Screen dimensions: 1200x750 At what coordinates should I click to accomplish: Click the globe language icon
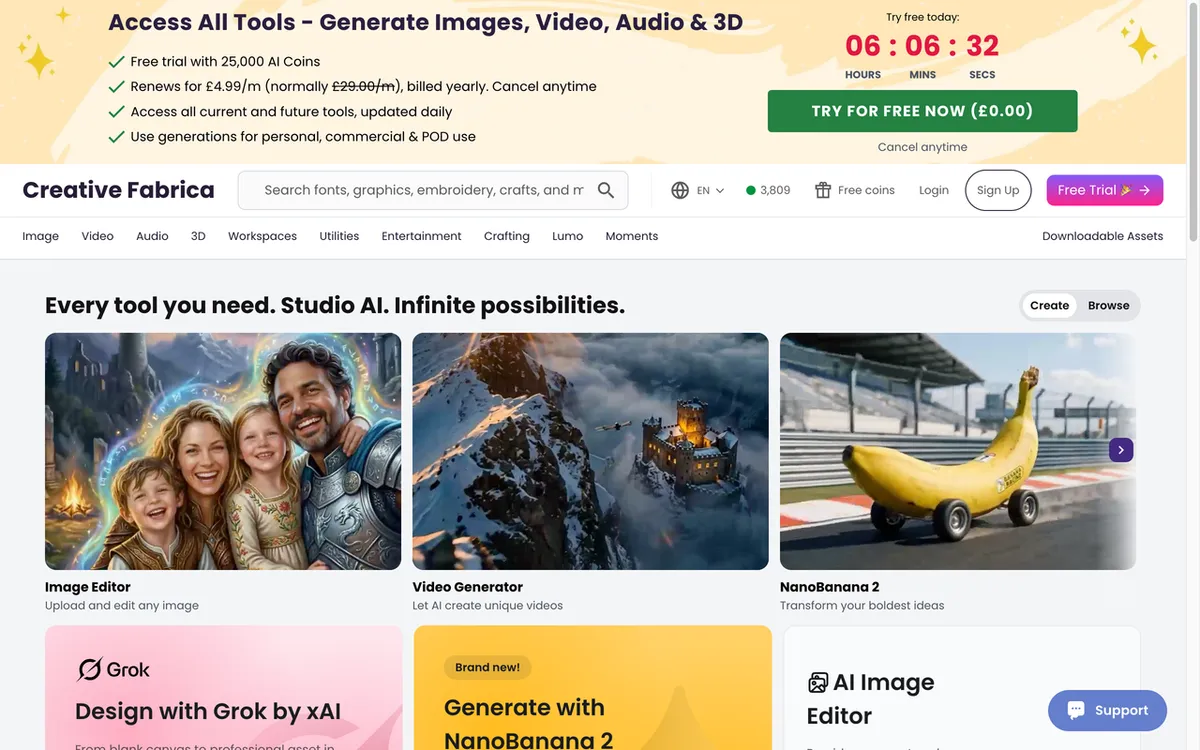click(680, 190)
